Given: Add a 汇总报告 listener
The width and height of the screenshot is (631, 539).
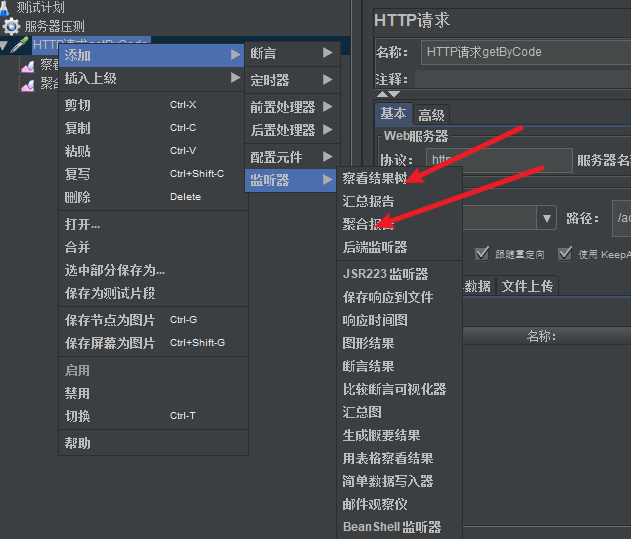Looking at the screenshot, I should tap(400, 201).
